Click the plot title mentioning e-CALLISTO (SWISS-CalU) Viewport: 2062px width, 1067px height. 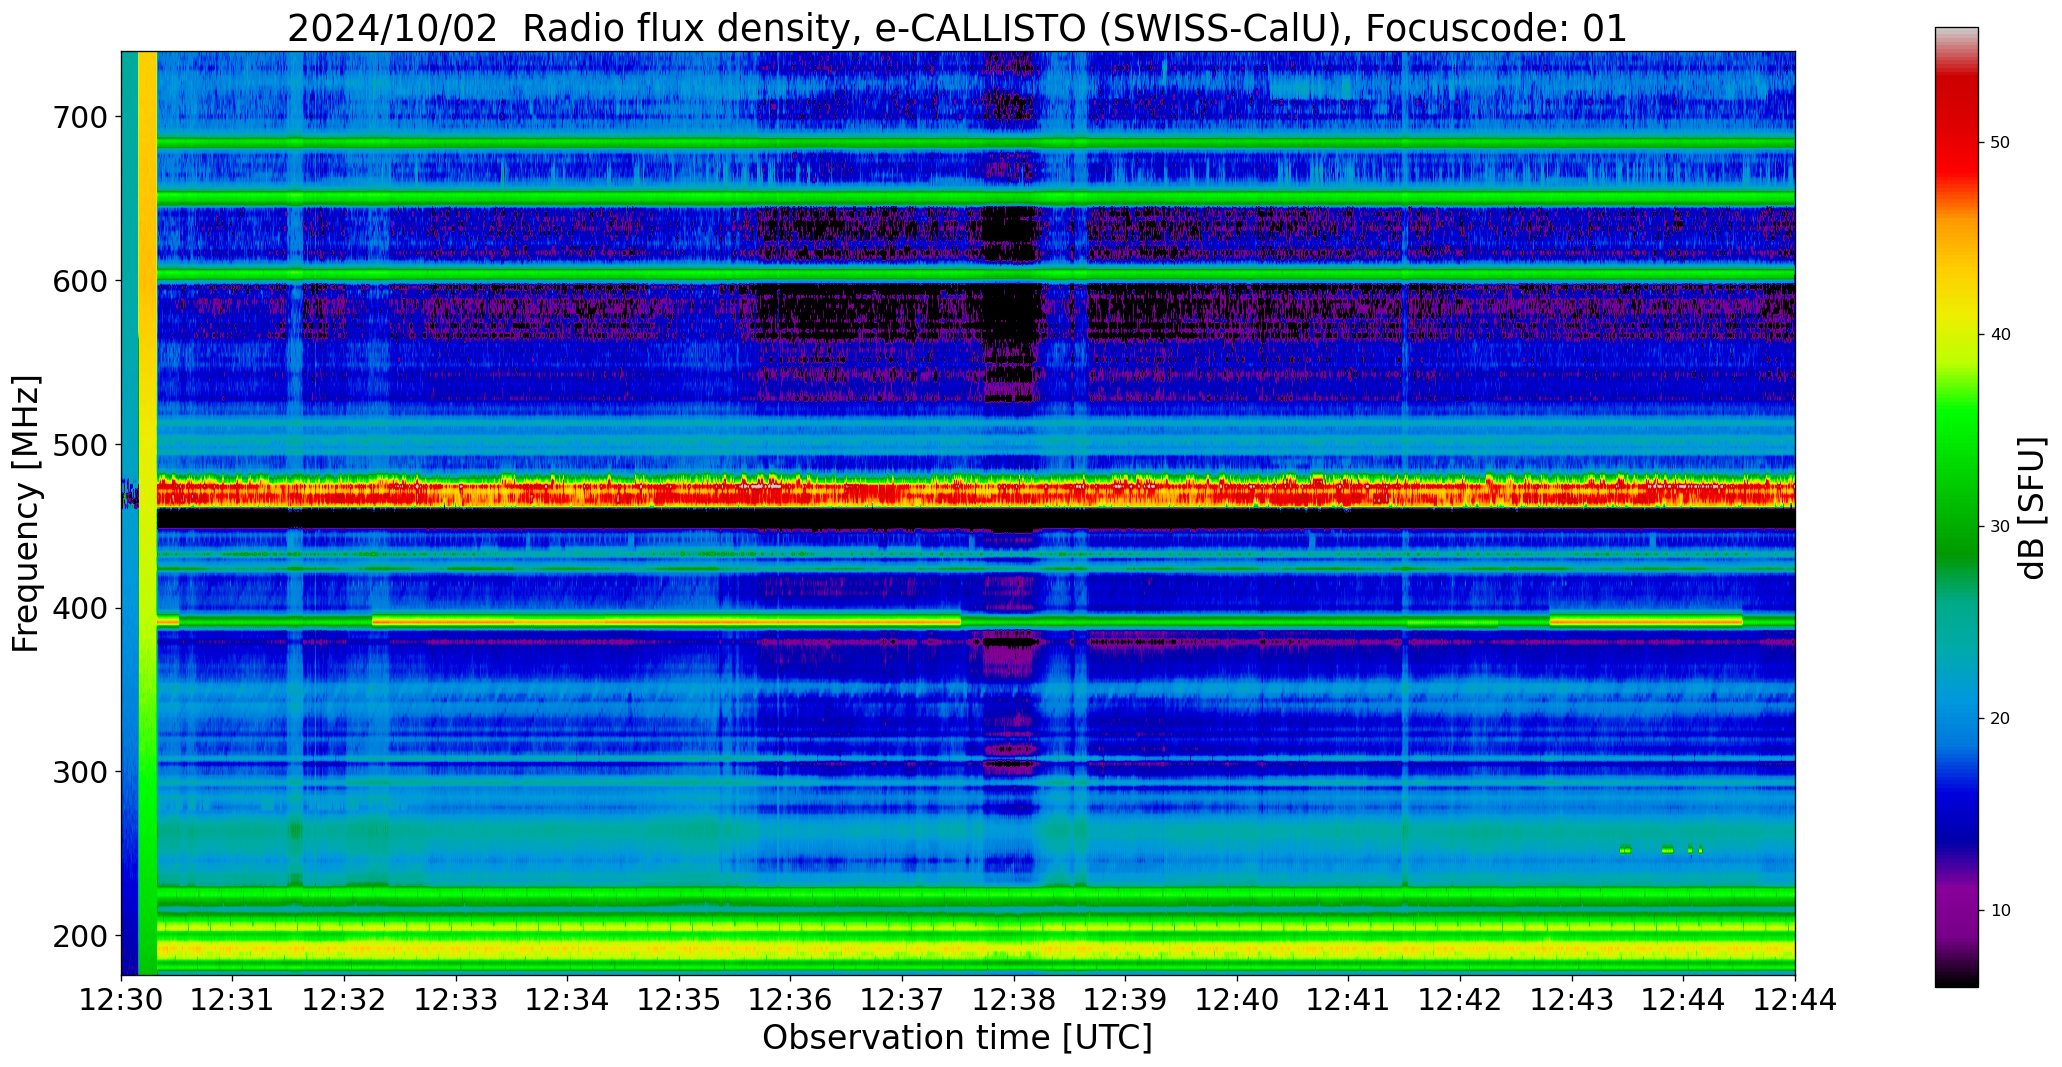[957, 28]
